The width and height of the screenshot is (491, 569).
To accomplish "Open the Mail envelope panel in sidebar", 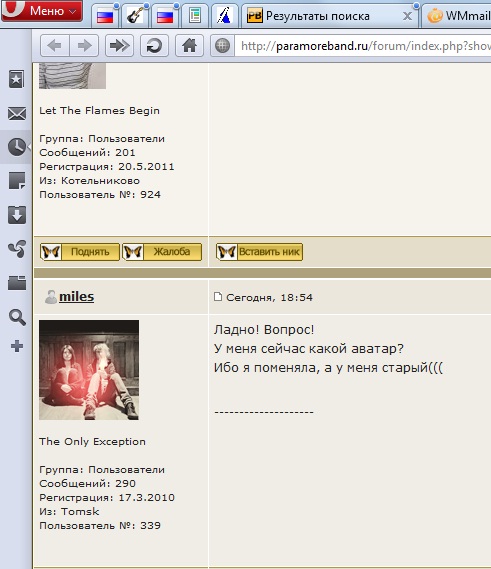I will click(17, 114).
